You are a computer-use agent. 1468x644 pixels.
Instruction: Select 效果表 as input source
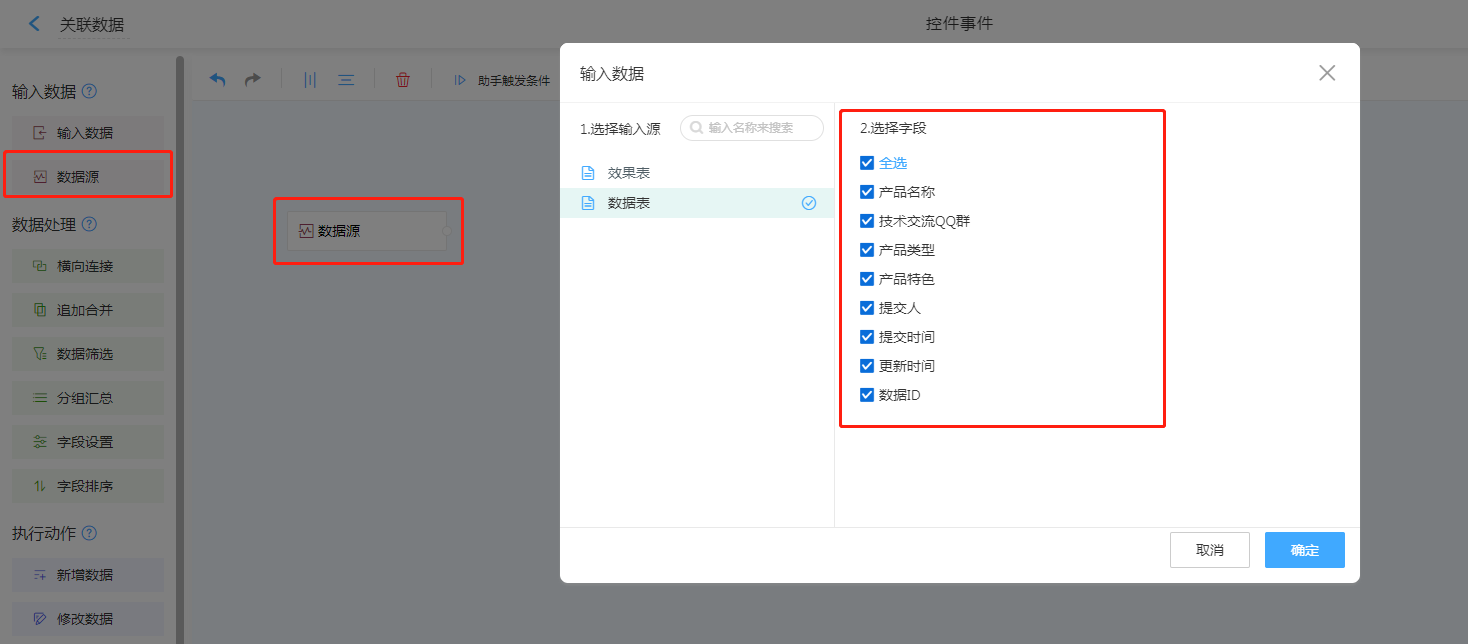[x=629, y=173]
